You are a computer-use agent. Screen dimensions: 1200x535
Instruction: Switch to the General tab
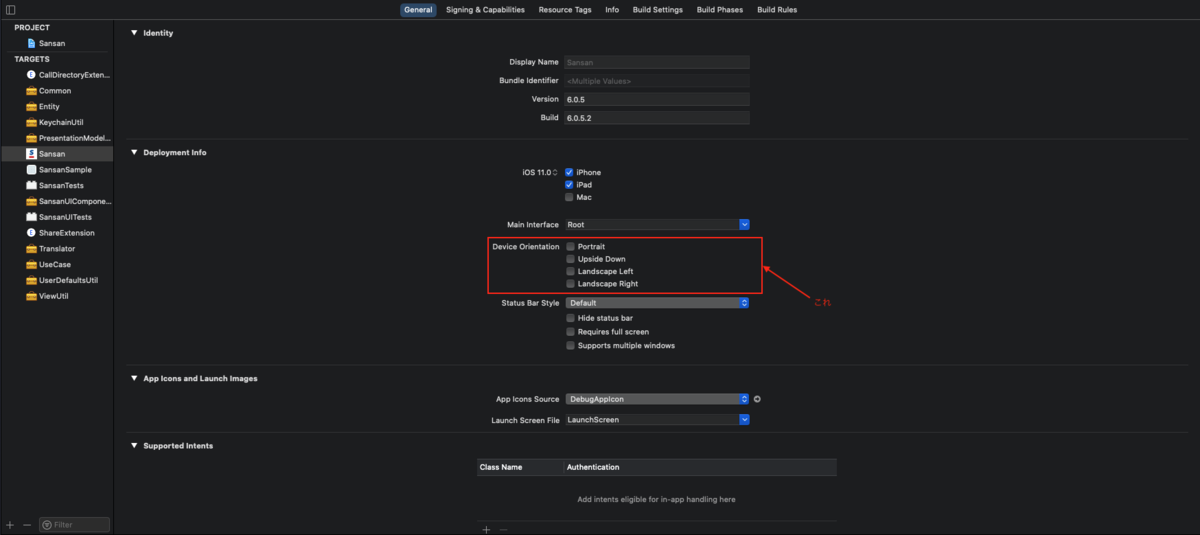418,10
